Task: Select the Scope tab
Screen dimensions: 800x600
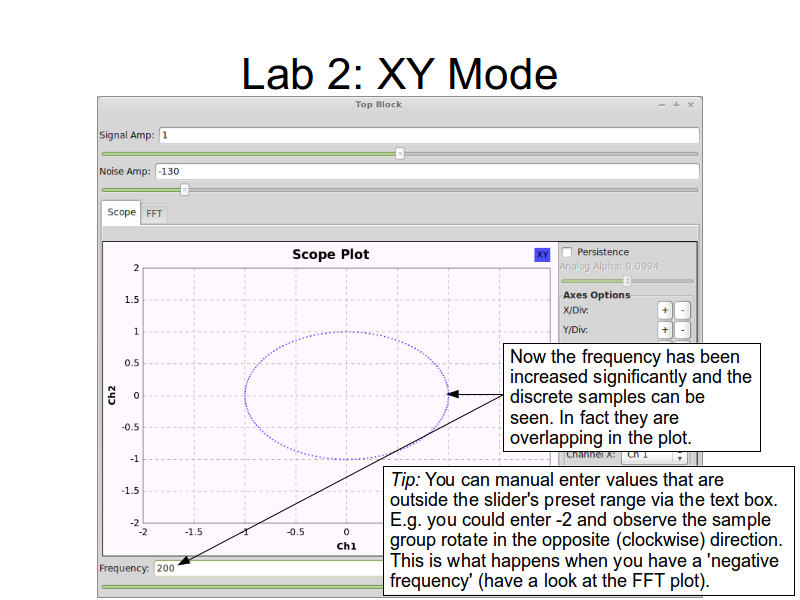Action: (x=121, y=212)
